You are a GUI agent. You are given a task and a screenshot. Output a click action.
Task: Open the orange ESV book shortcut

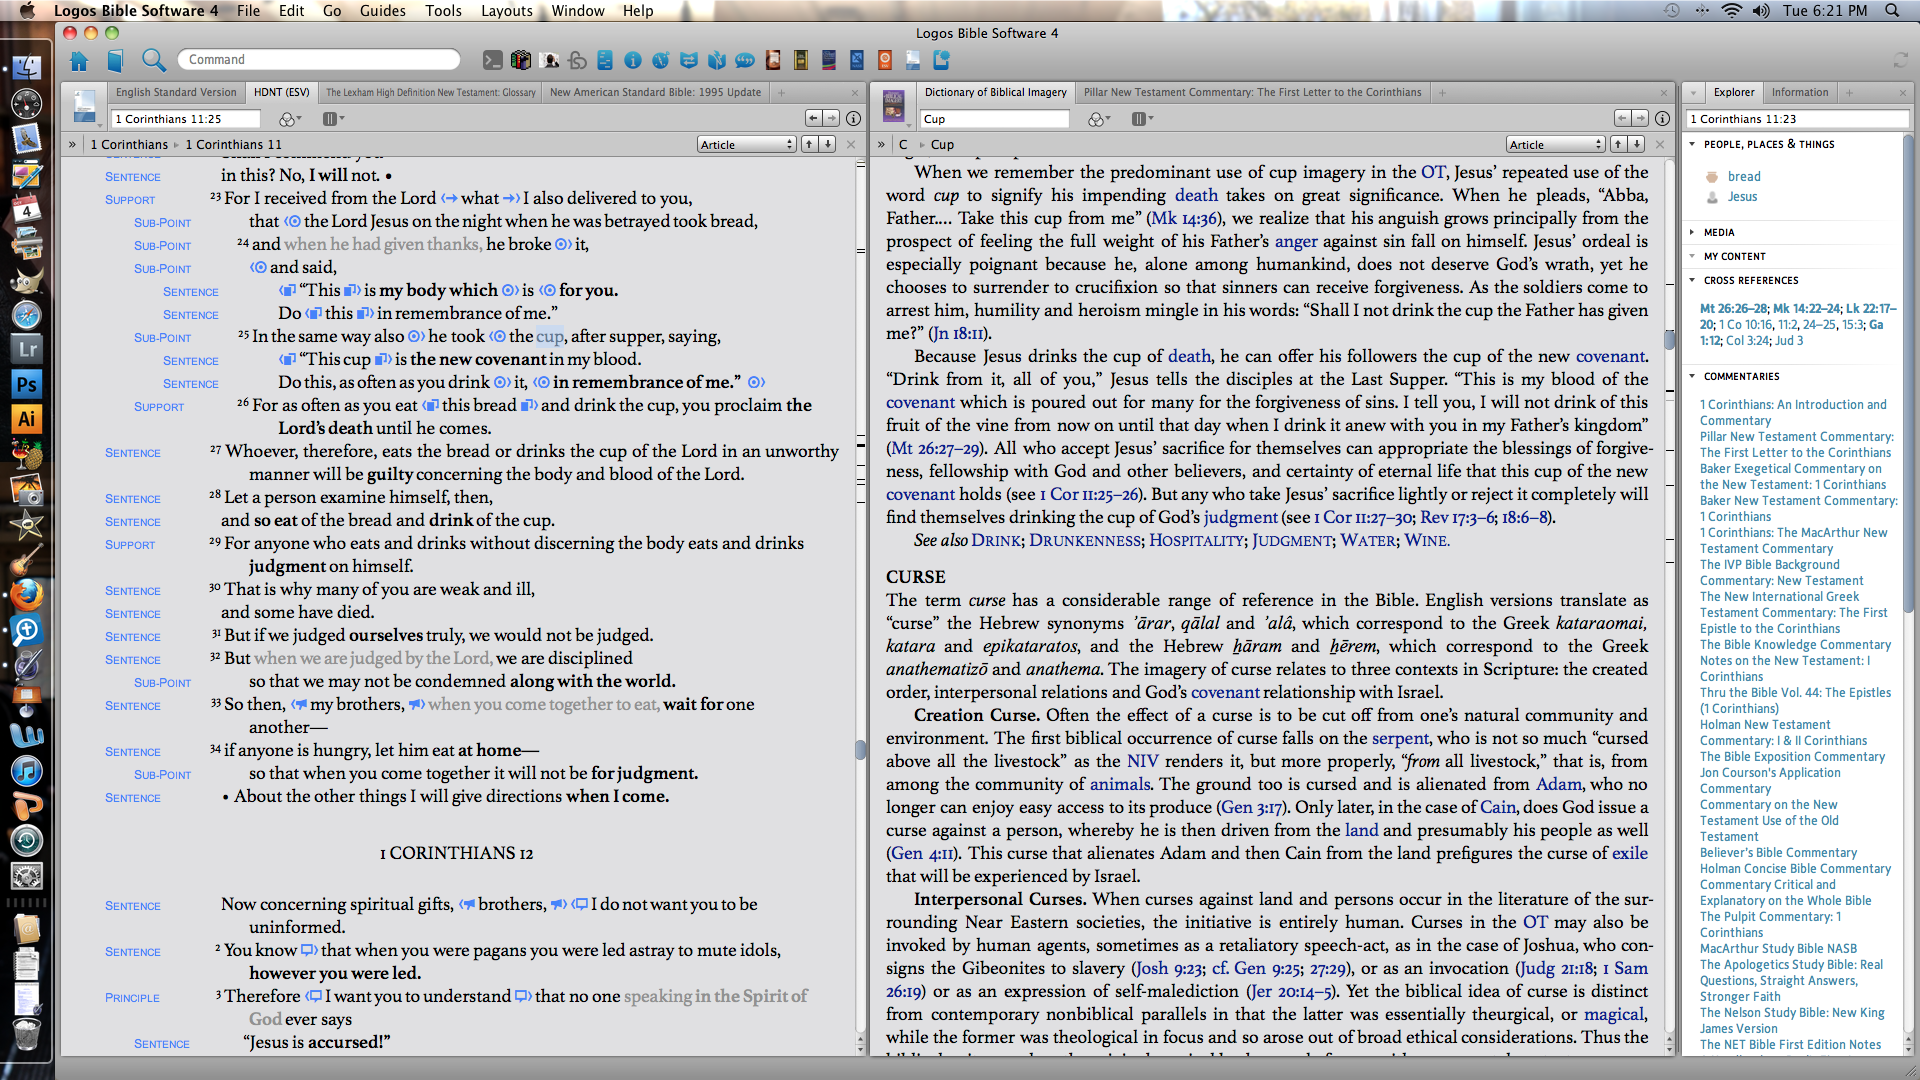[885, 61]
